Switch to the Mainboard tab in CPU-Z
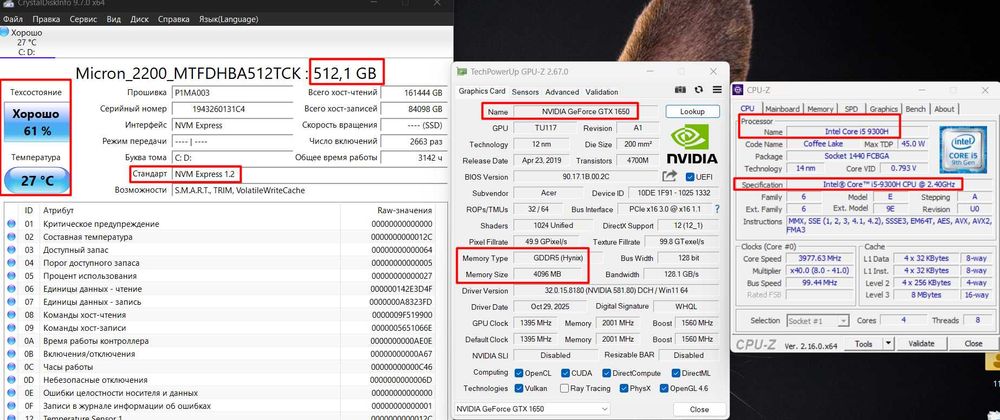 click(781, 109)
